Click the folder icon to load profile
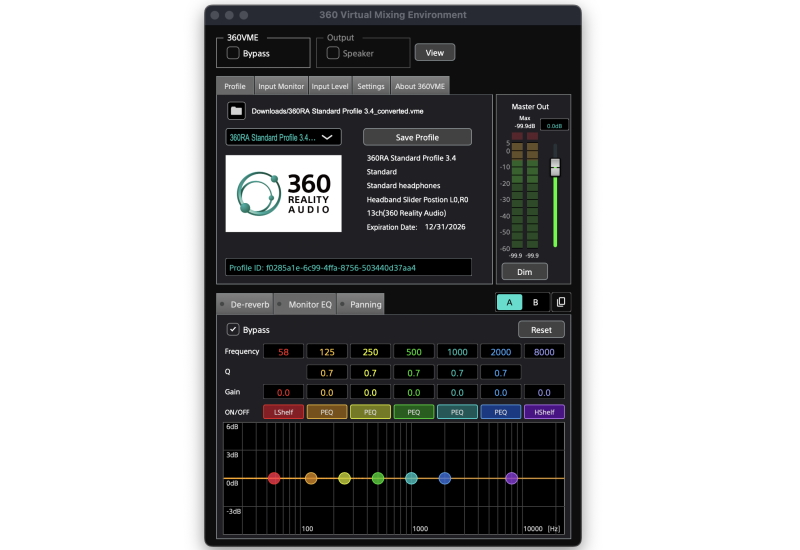 236,111
